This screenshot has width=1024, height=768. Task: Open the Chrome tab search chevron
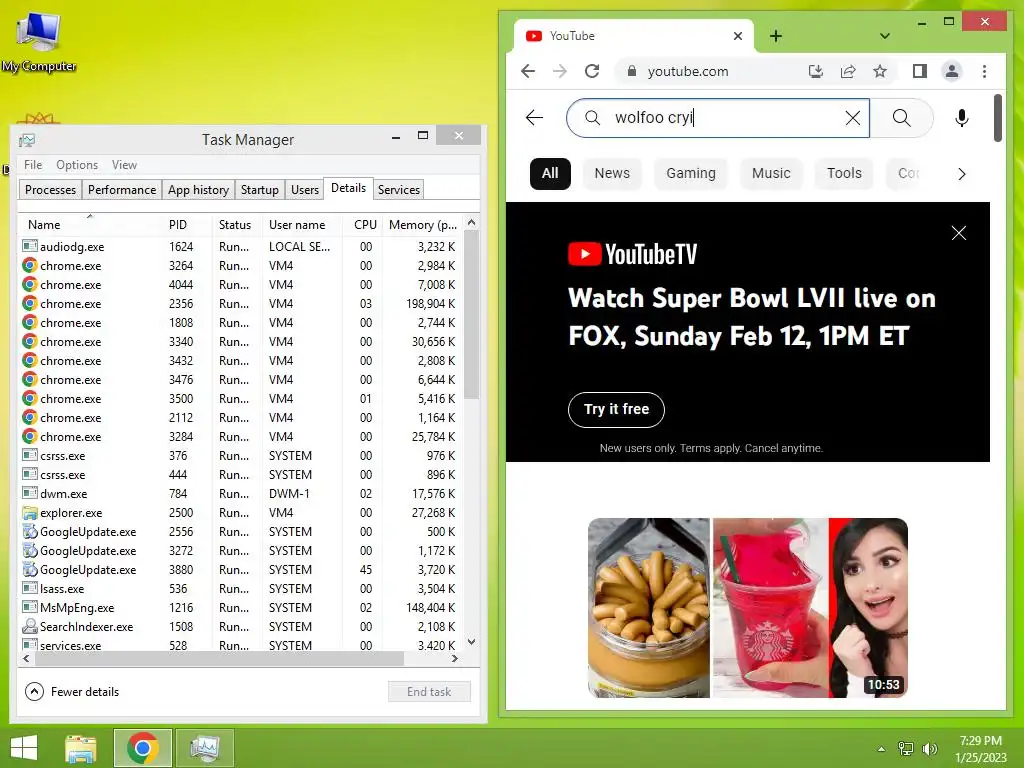click(x=885, y=36)
